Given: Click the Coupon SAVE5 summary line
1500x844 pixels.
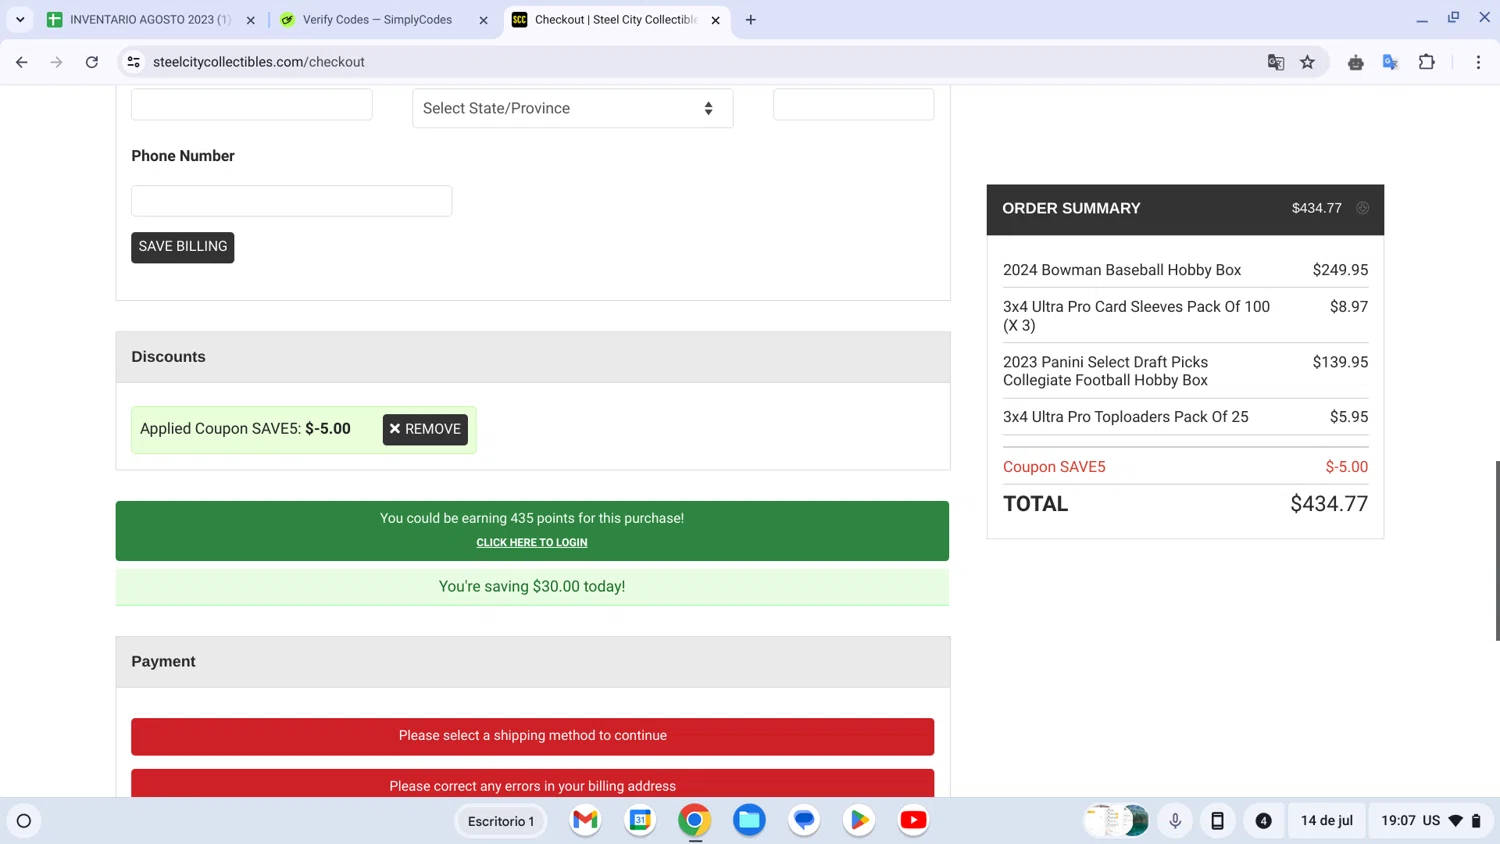Looking at the screenshot, I should pyautogui.click(x=1185, y=467).
